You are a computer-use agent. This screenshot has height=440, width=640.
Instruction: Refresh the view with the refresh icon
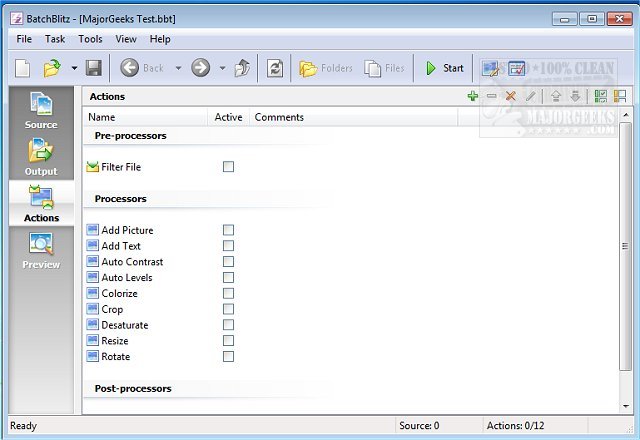tap(275, 68)
